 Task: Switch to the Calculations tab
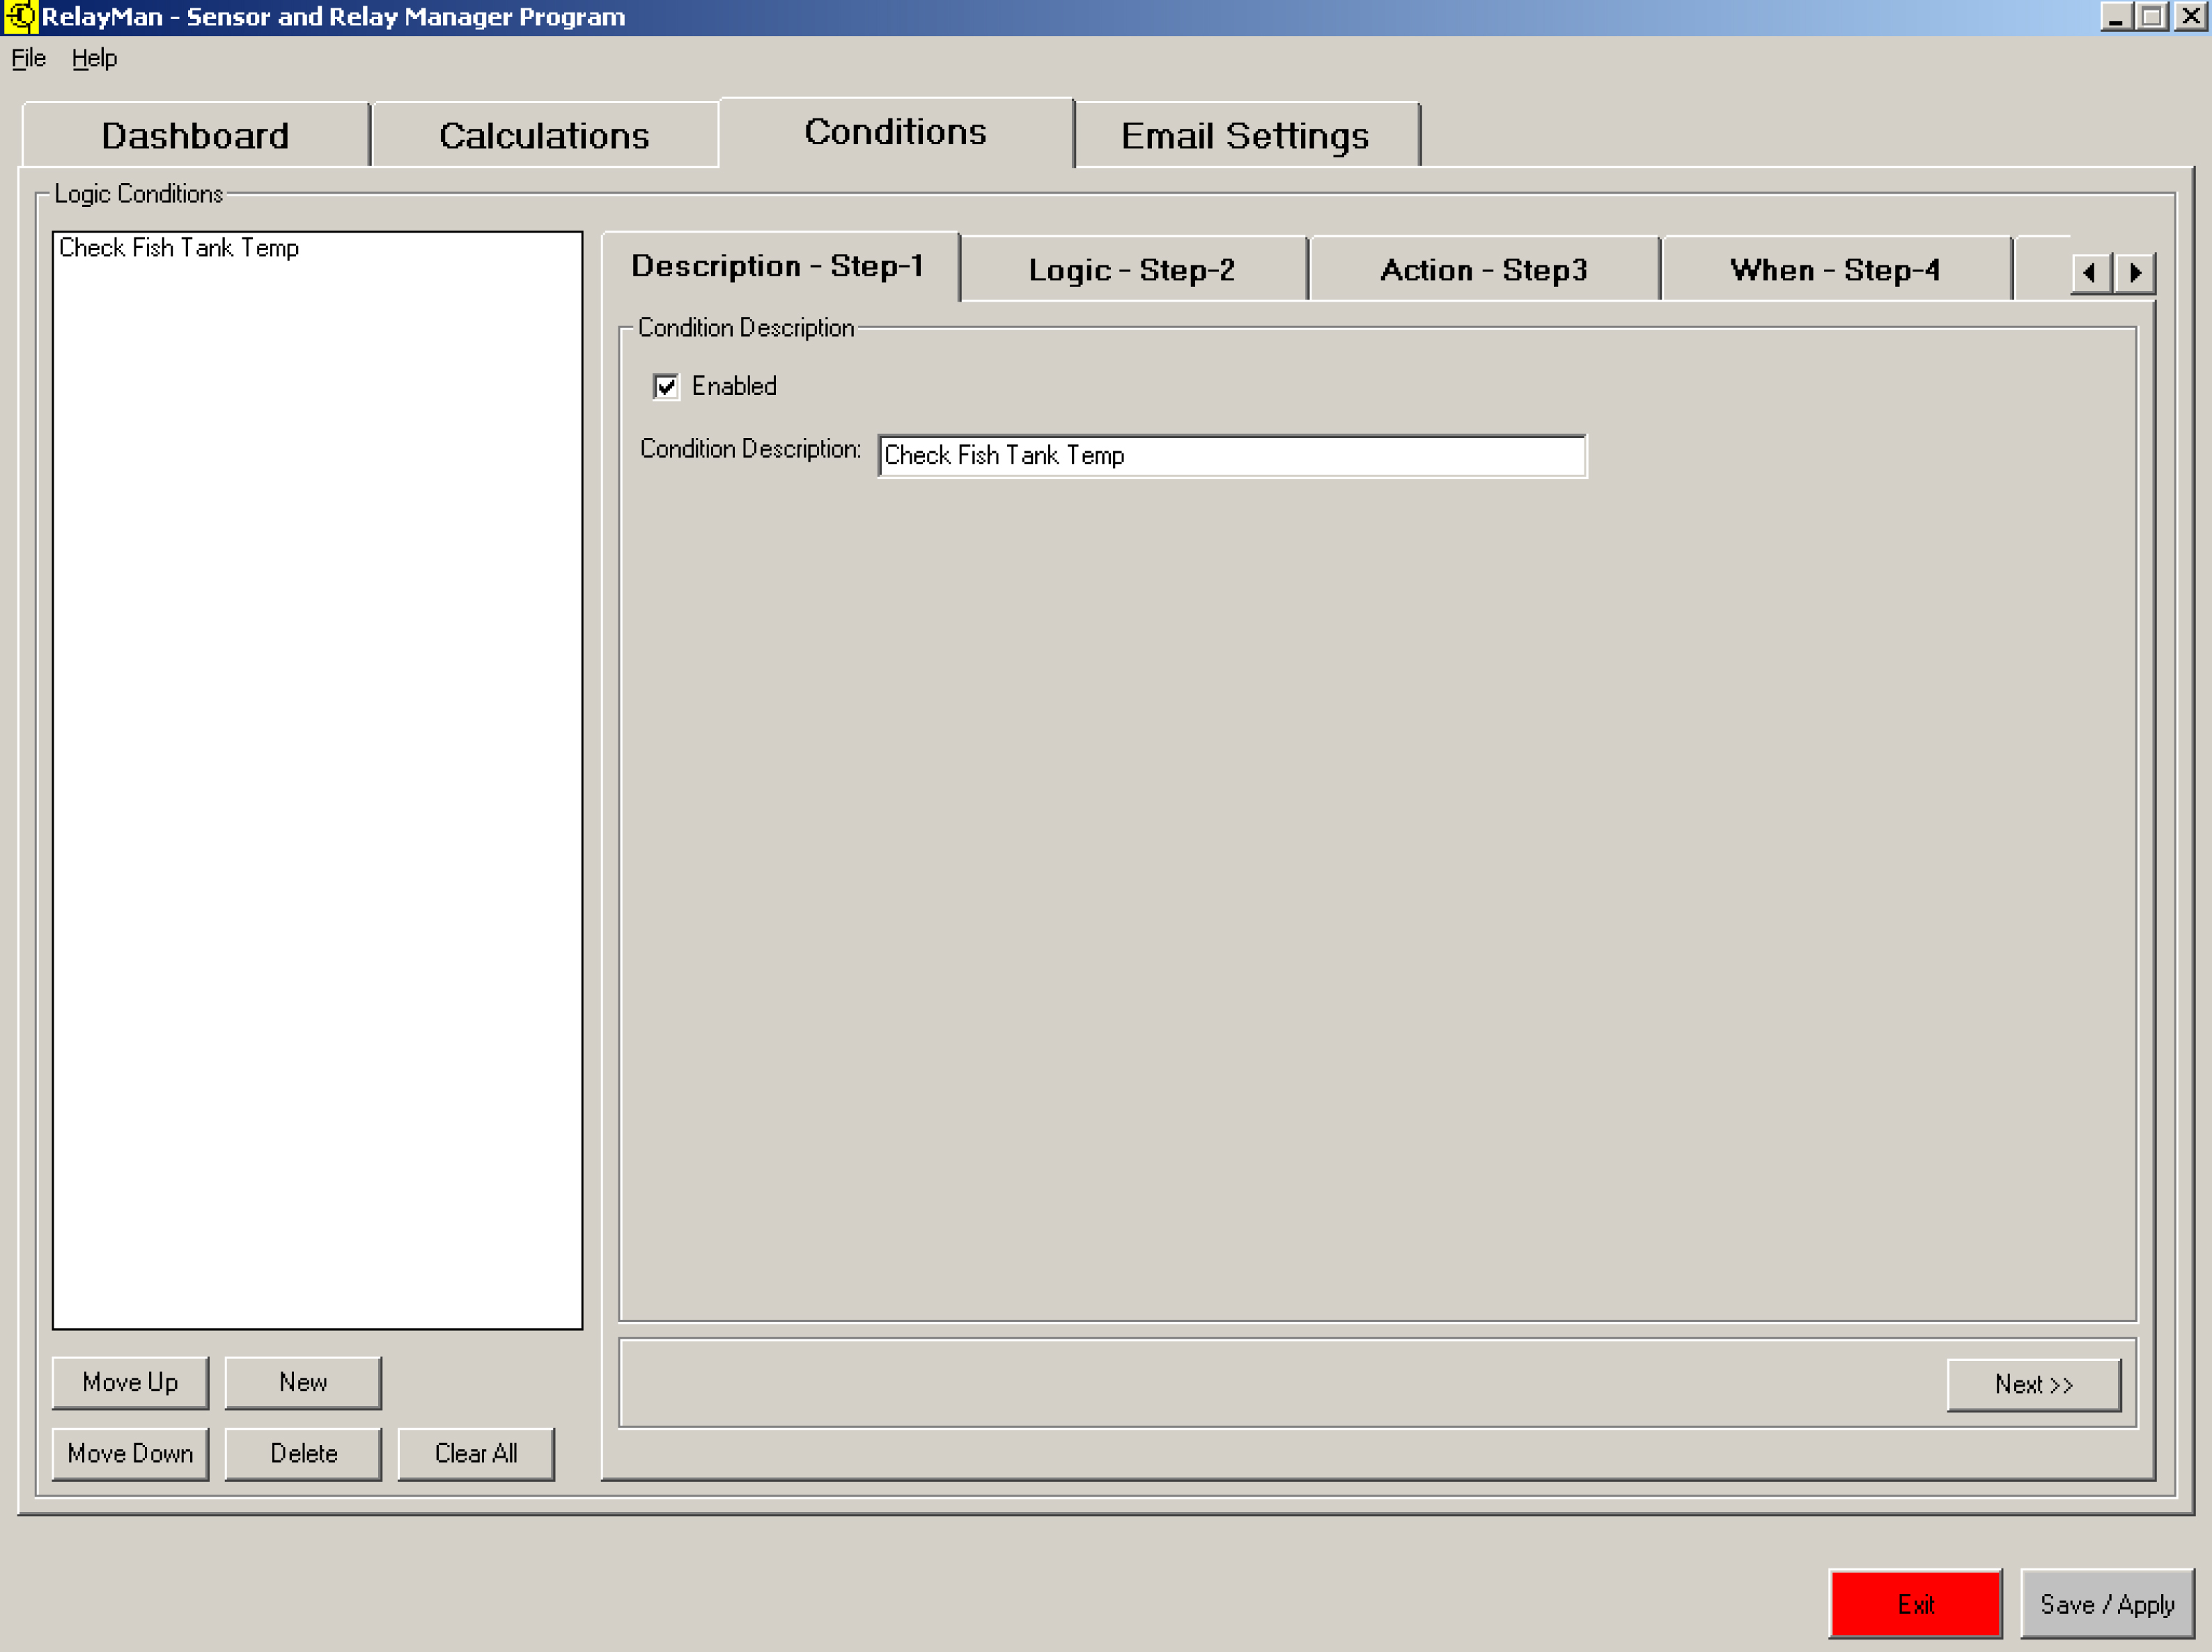(x=544, y=136)
